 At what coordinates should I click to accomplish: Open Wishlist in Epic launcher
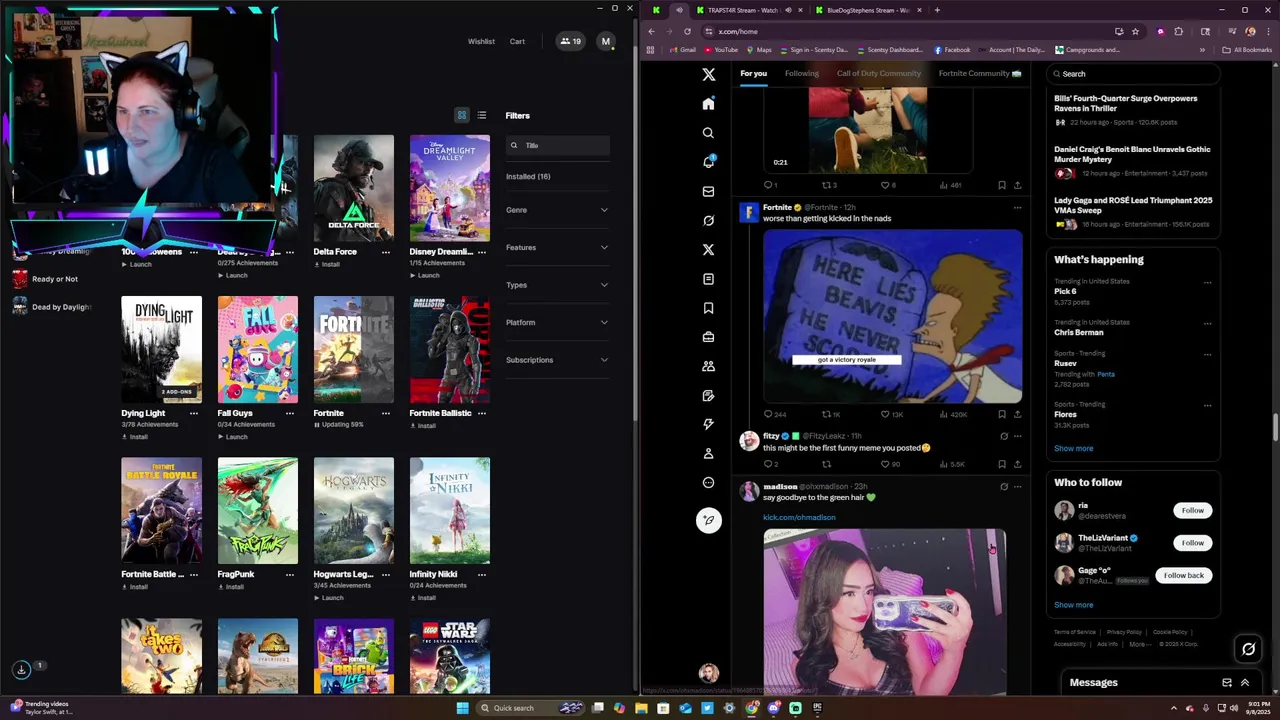481,41
